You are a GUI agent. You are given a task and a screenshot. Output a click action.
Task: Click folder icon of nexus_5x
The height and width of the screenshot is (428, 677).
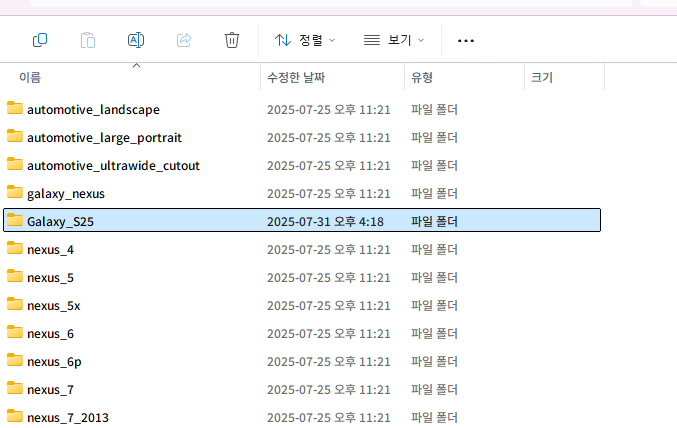tap(15, 304)
